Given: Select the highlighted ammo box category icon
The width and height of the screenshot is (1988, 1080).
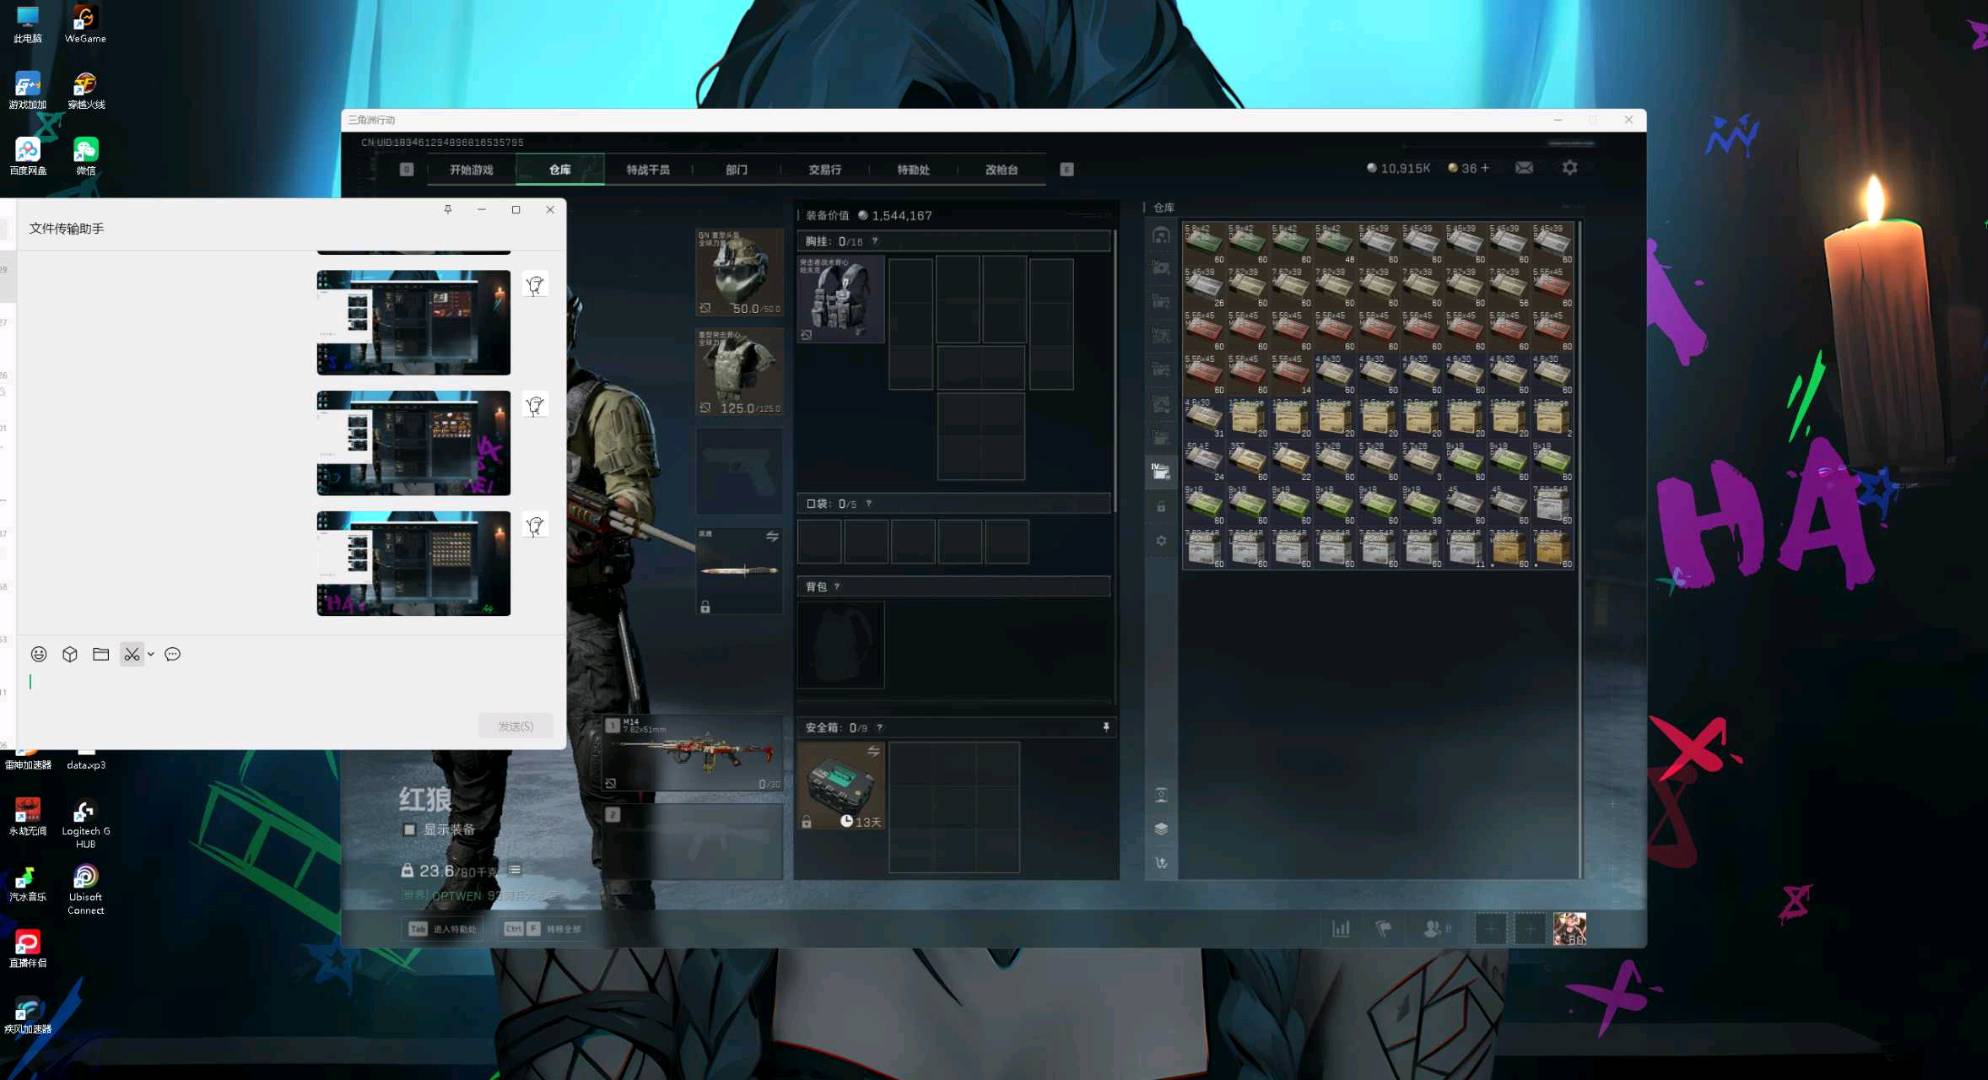Looking at the screenshot, I should (1161, 471).
